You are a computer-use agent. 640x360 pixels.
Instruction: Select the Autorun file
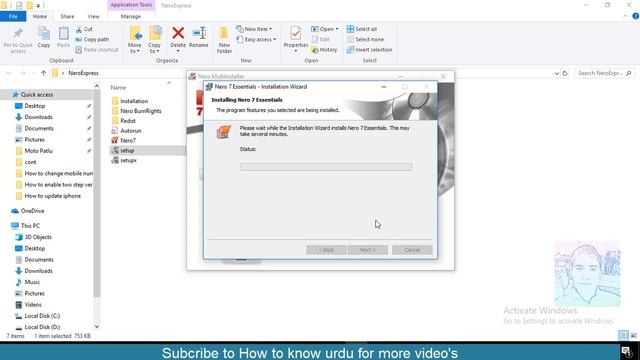coord(126,131)
